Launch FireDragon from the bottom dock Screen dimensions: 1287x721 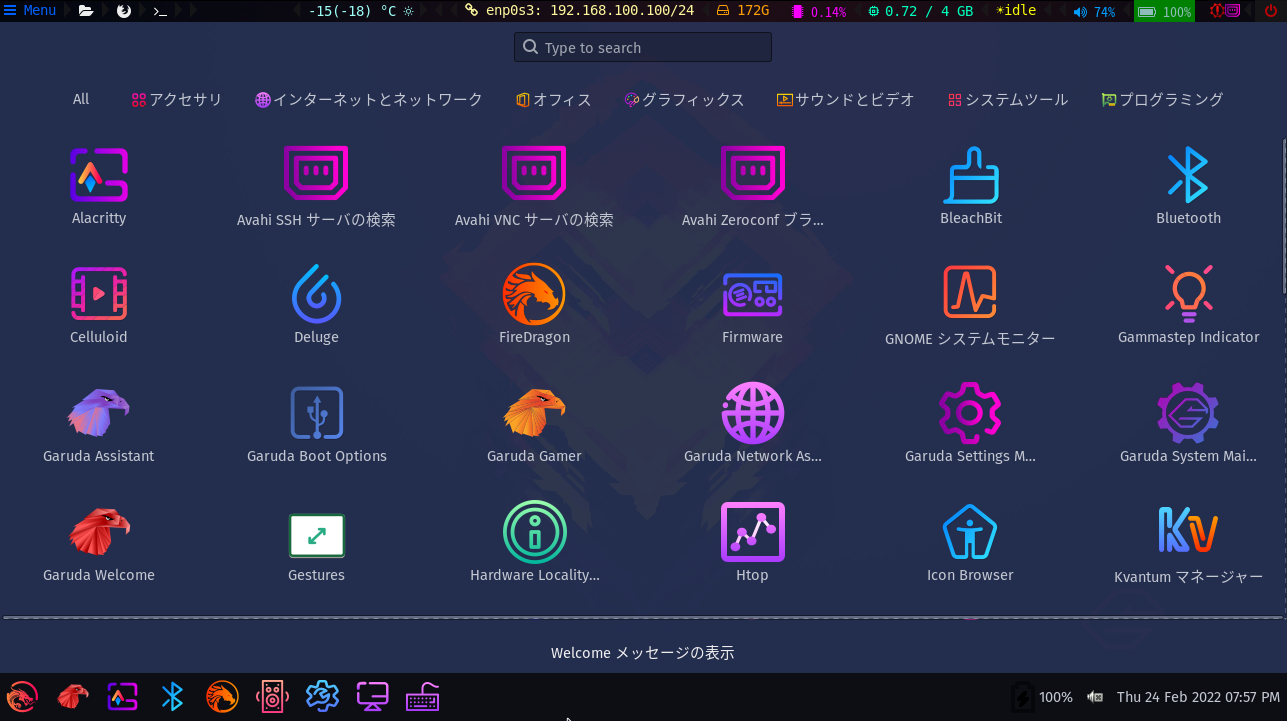[x=222, y=696]
